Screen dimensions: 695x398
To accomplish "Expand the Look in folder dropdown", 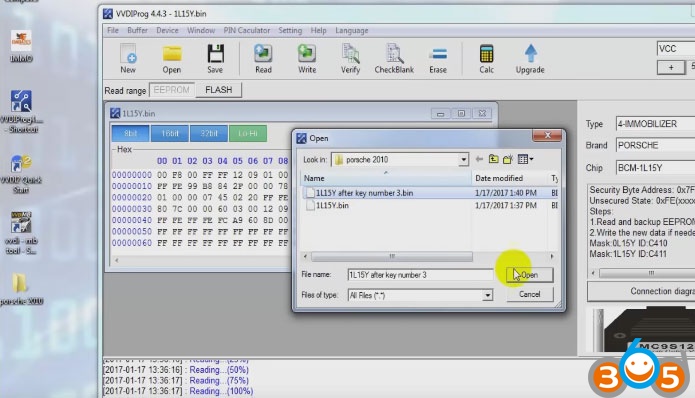I will [463, 160].
